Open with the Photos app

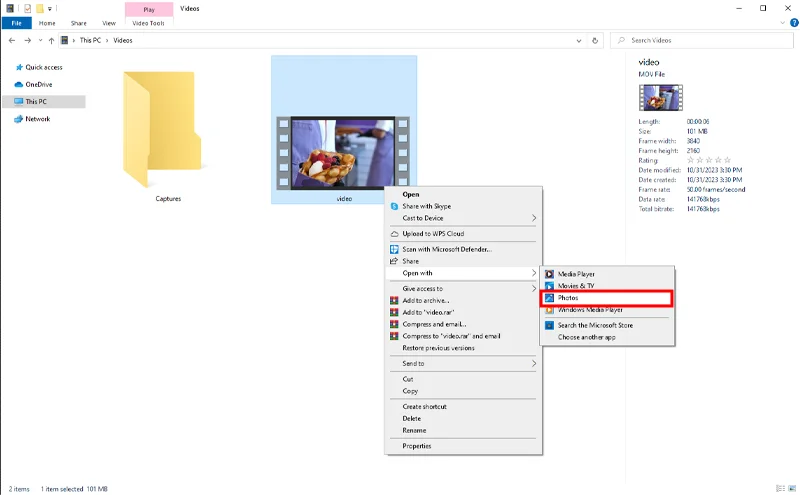click(607, 298)
